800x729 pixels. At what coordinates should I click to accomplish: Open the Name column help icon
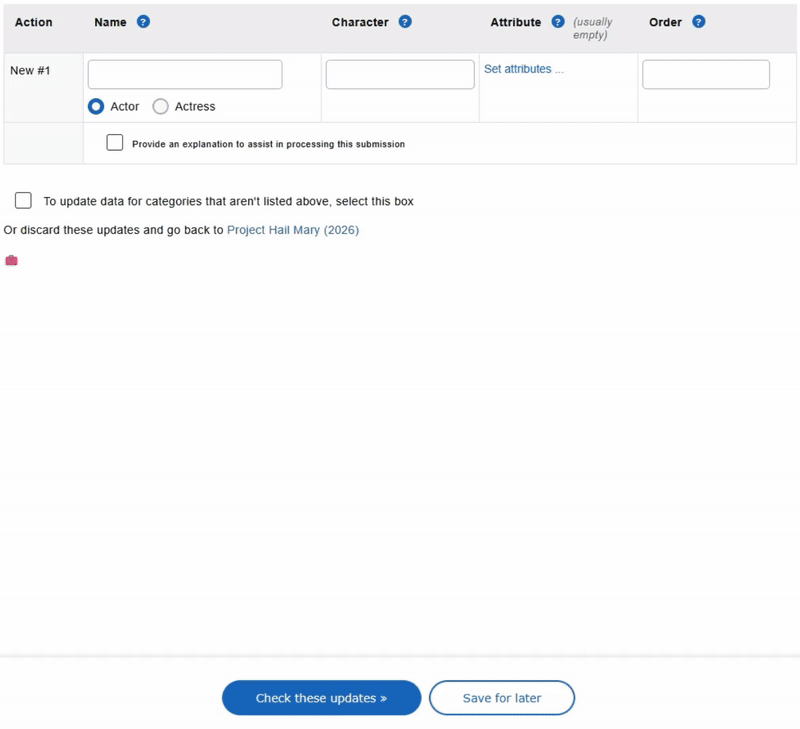point(143,22)
